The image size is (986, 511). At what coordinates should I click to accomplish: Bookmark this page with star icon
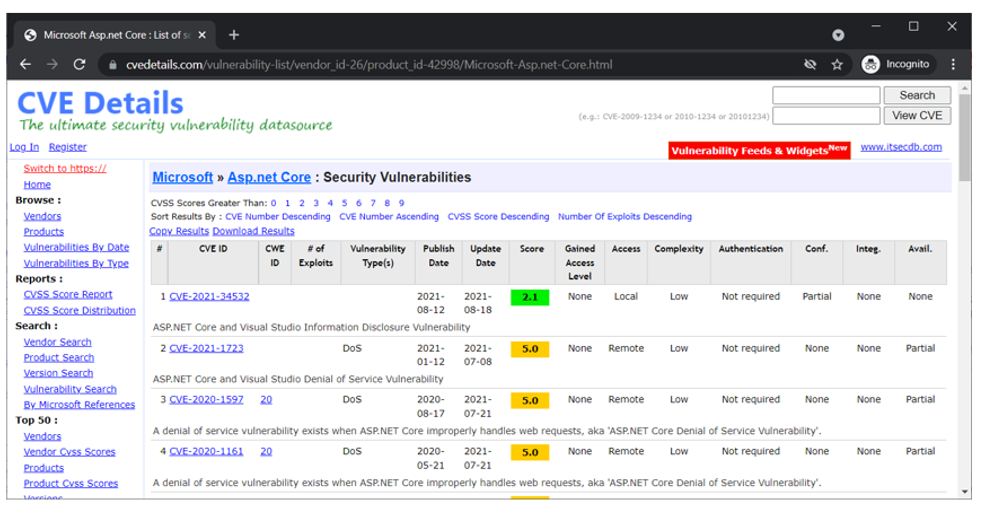837,64
